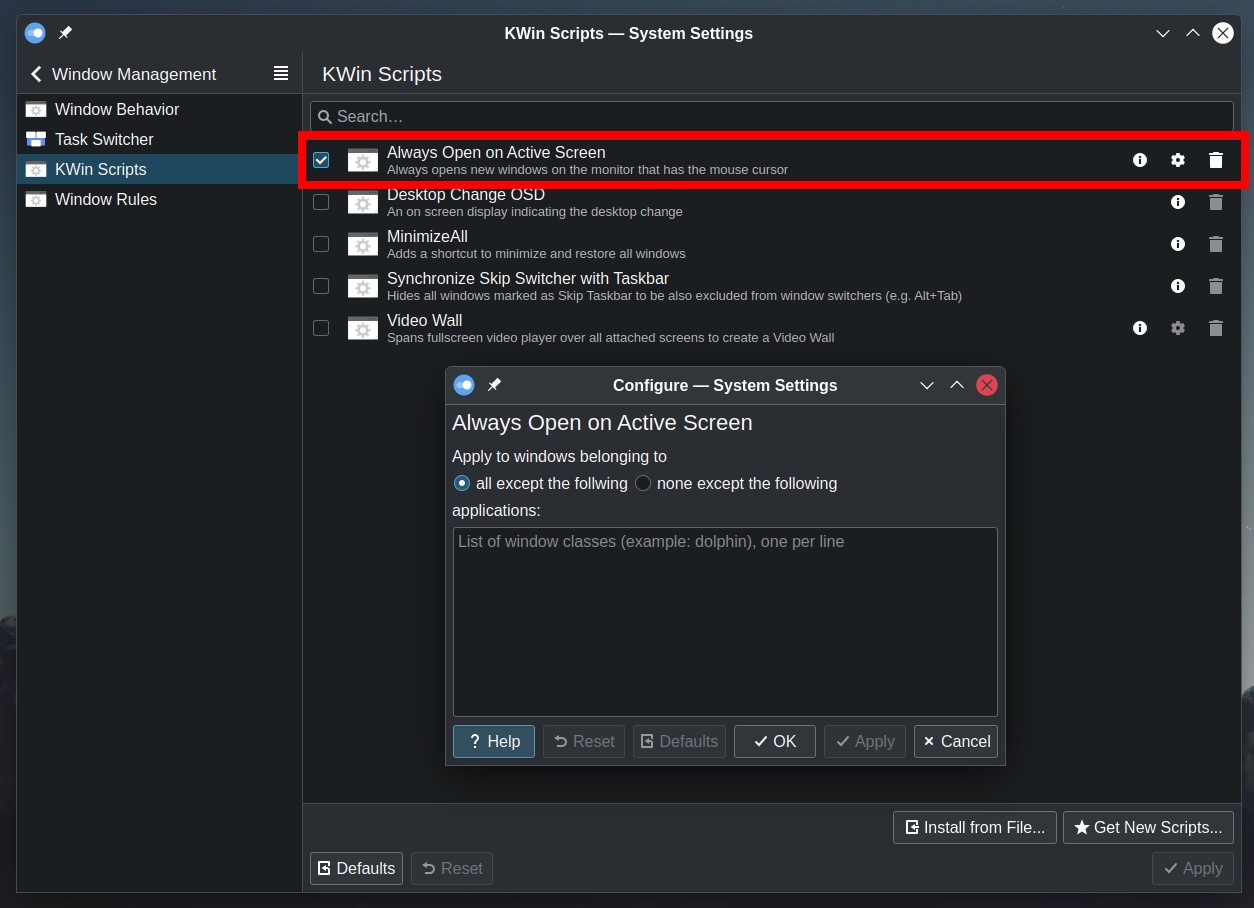
Task: Confirm Configure dialog with OK
Action: pos(775,741)
